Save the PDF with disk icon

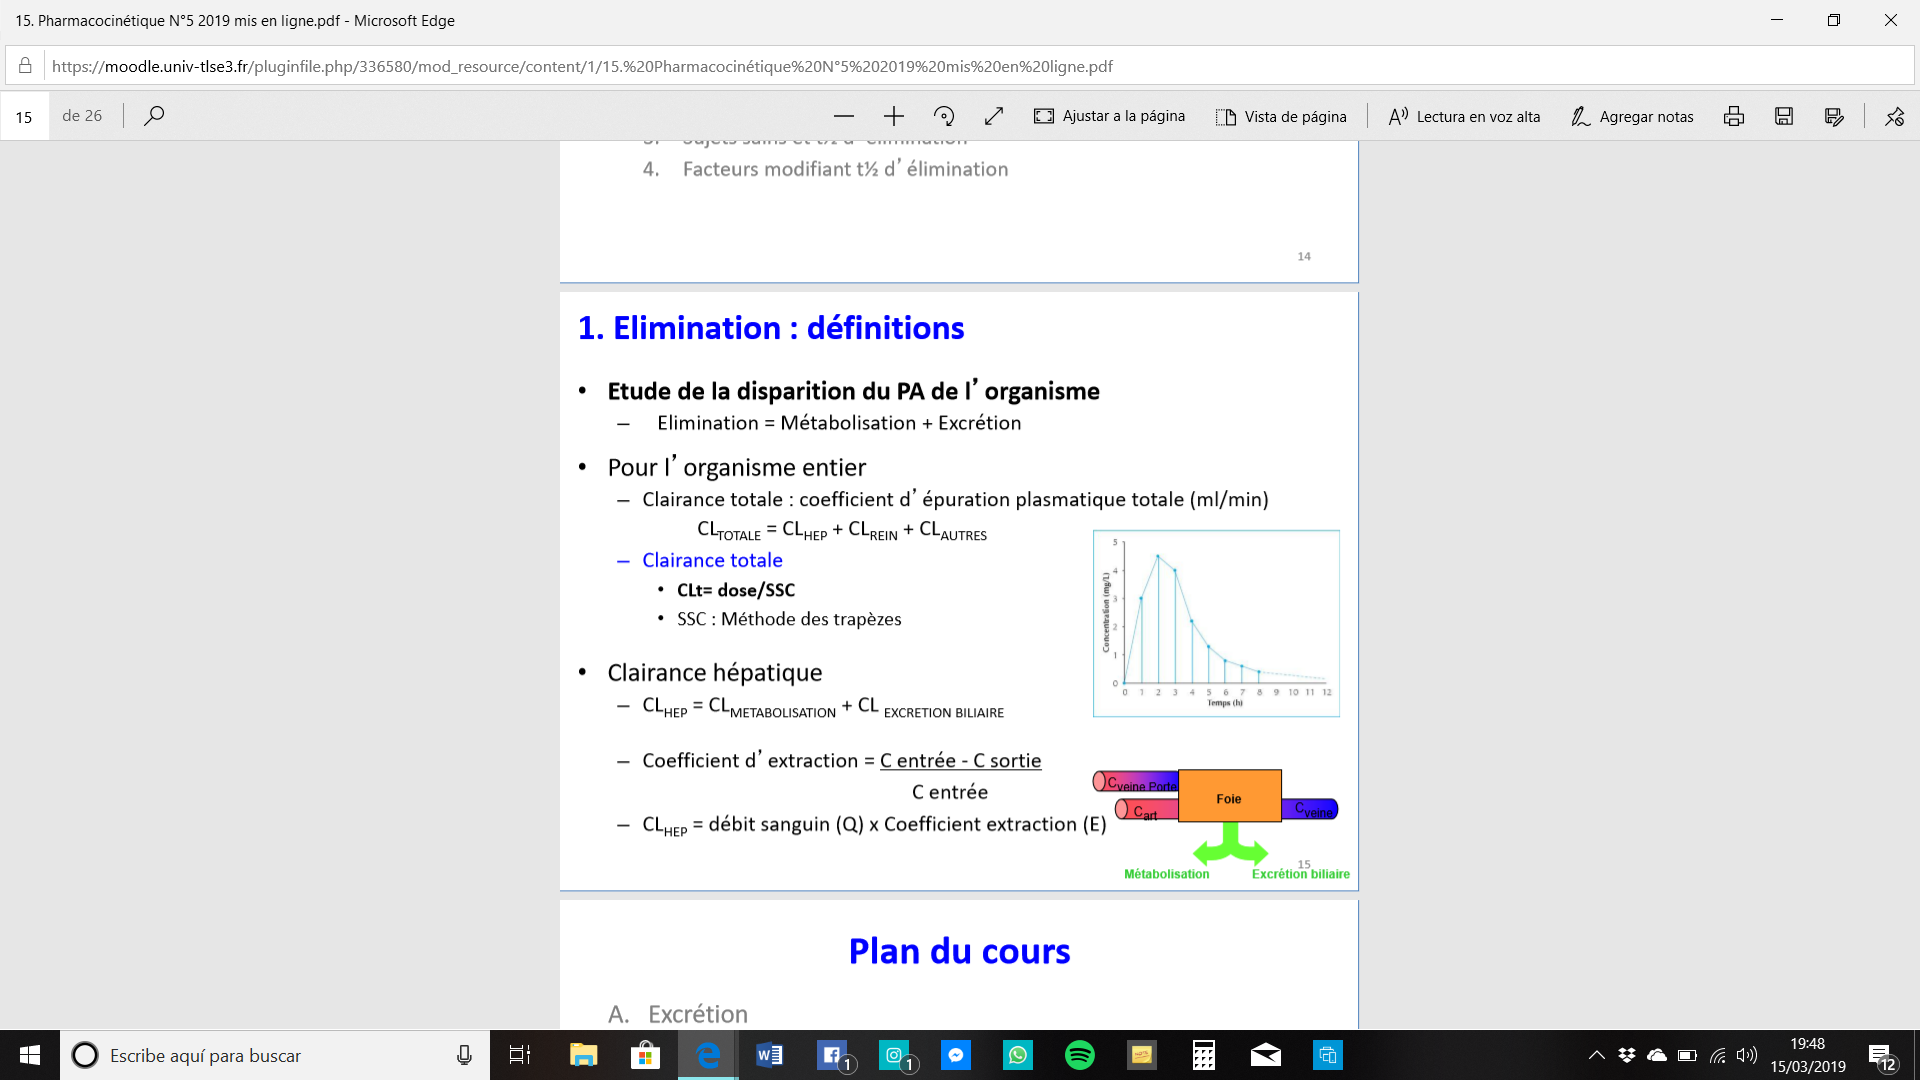pos(1783,116)
